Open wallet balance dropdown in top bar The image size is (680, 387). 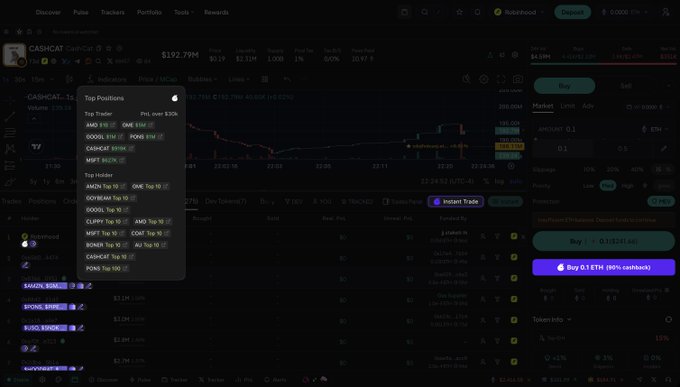(624, 12)
